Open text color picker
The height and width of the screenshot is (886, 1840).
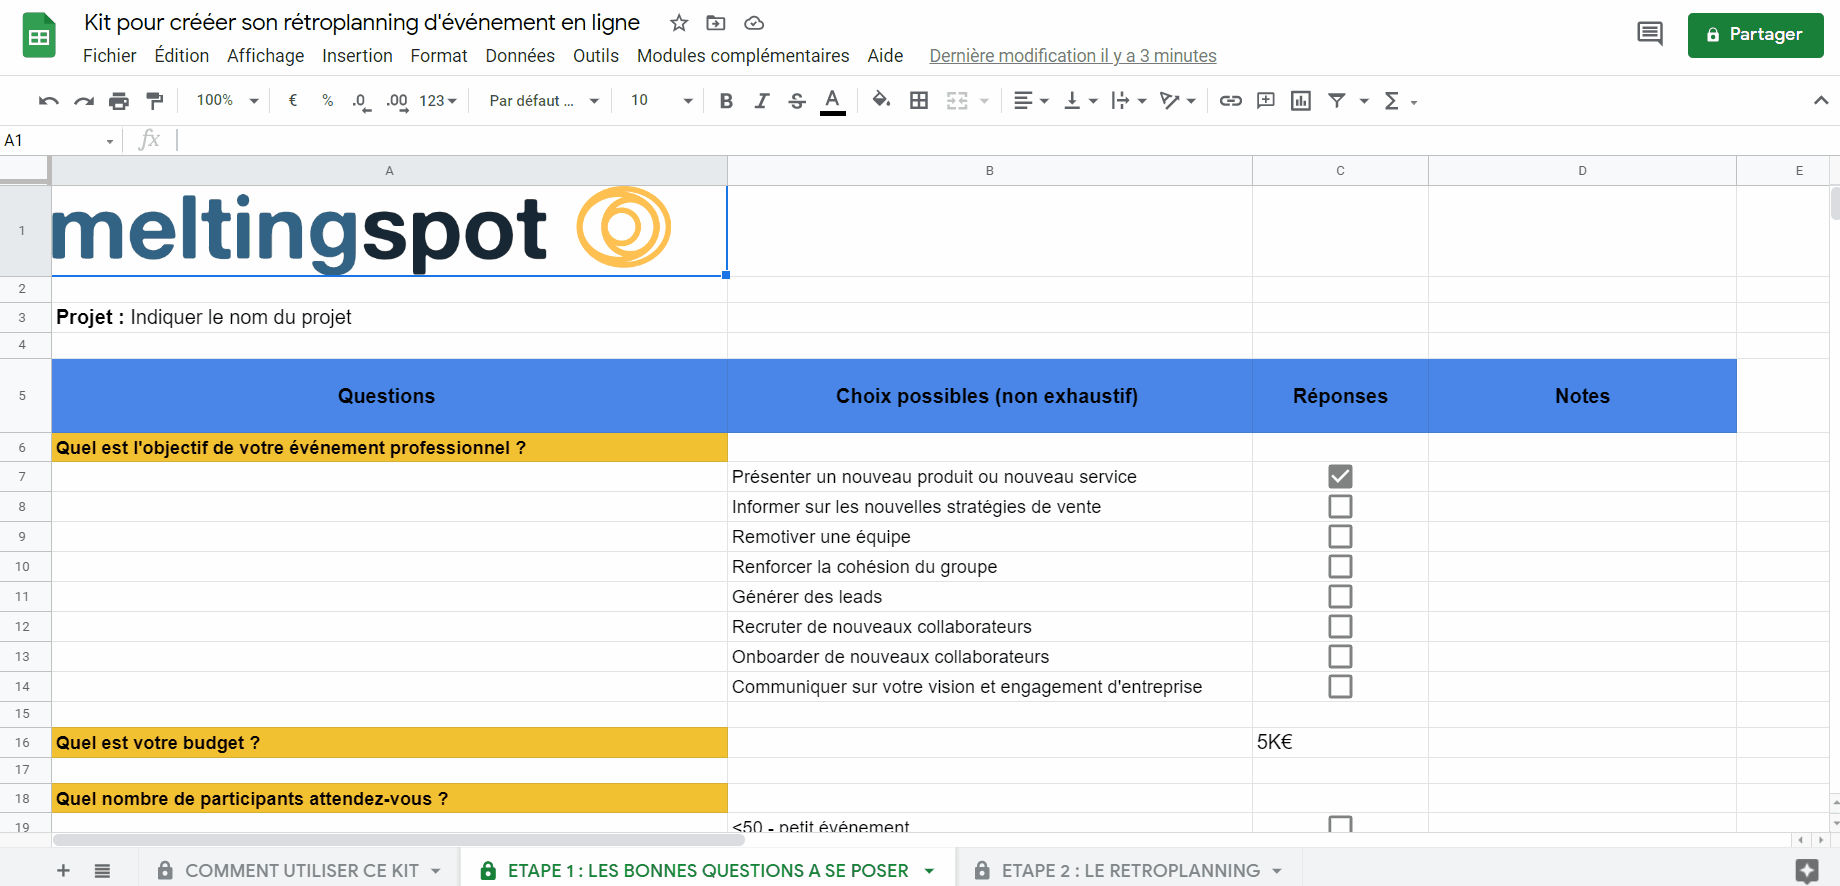[832, 101]
